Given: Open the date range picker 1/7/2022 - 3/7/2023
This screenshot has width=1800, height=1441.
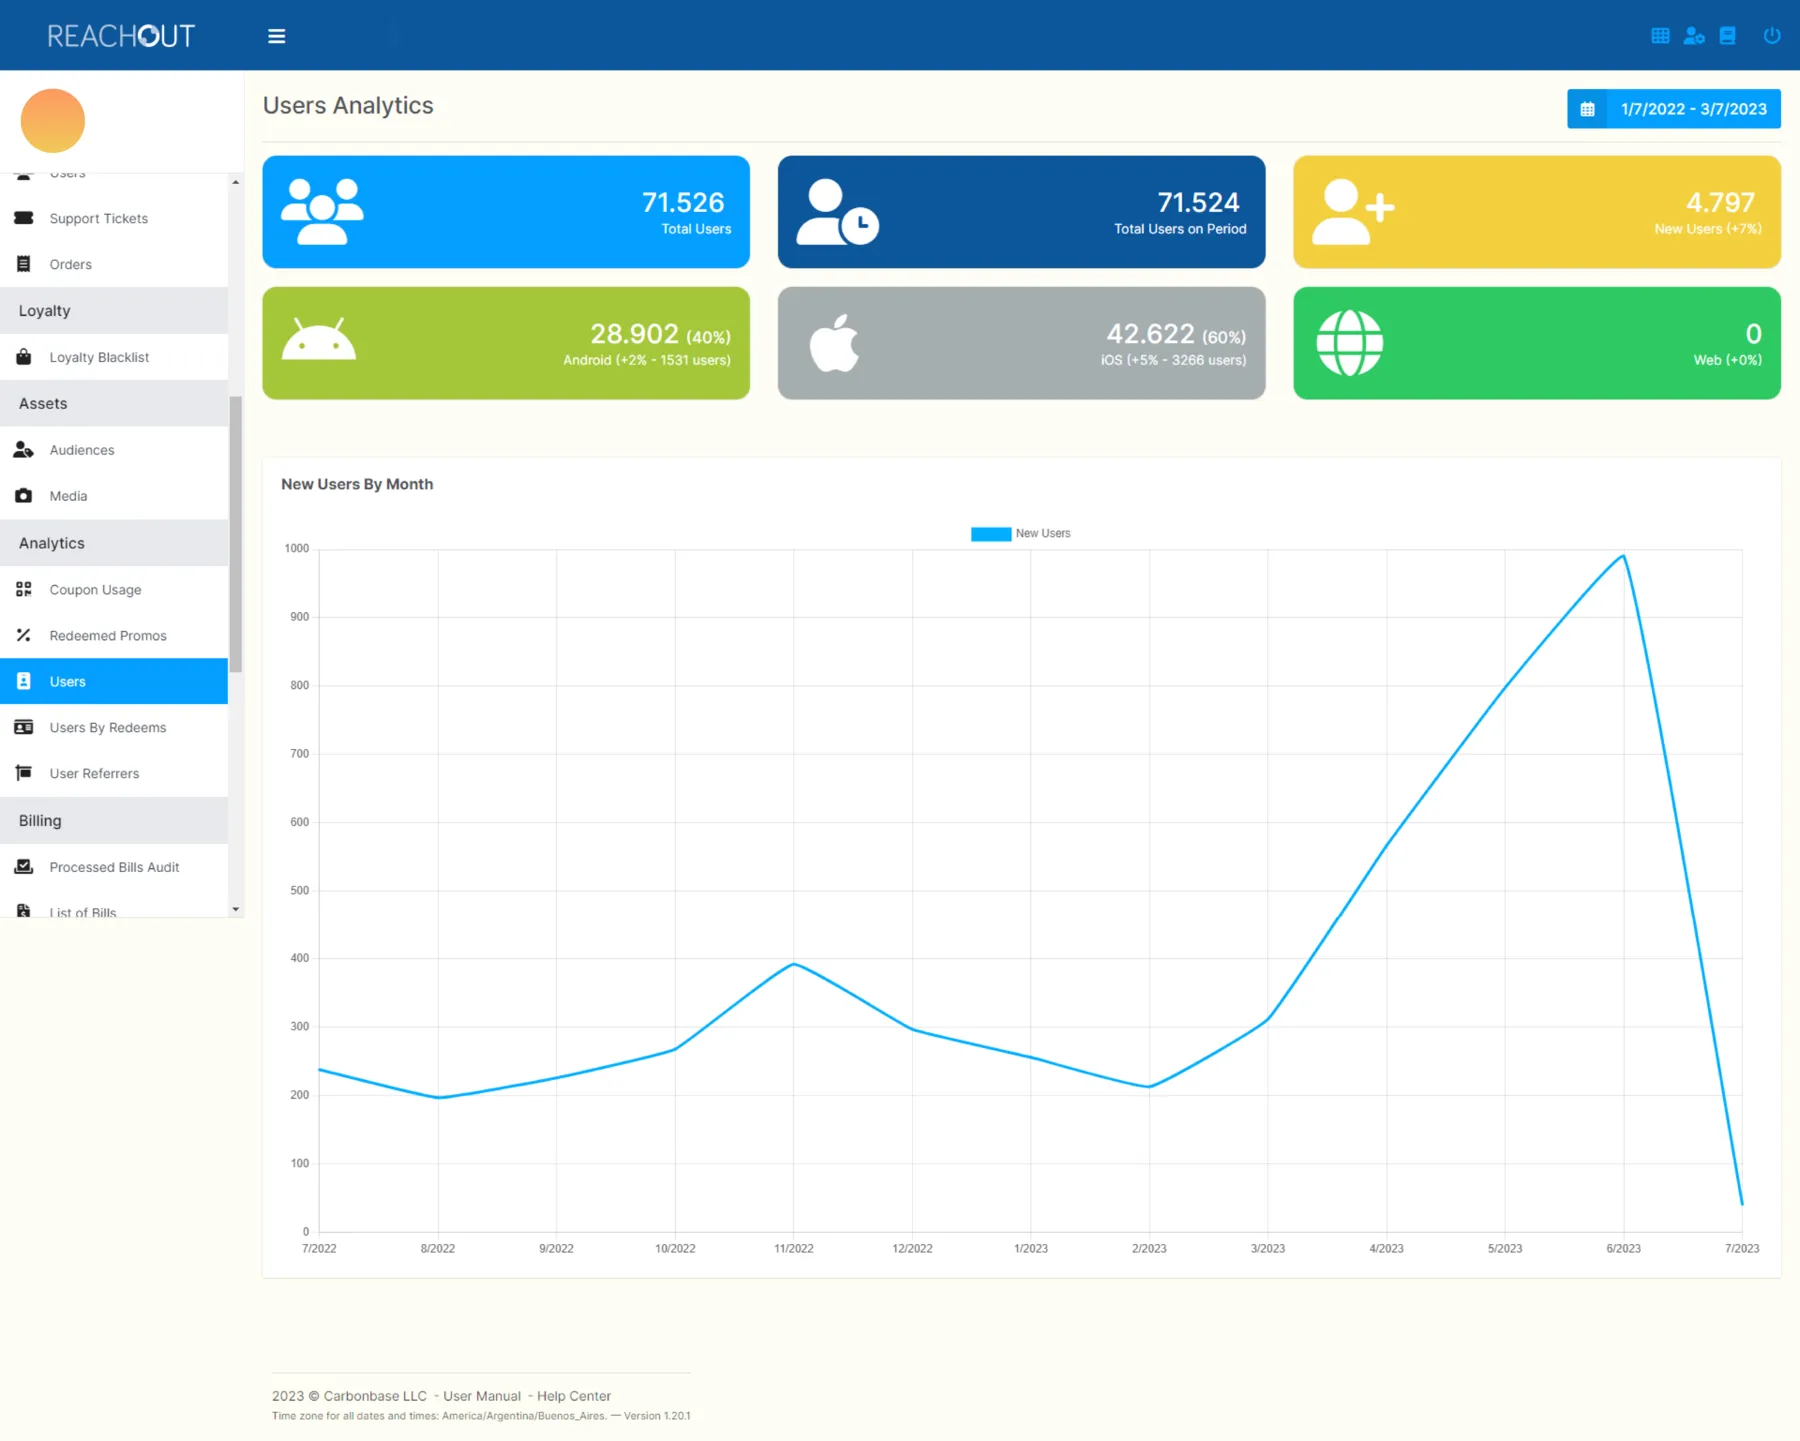Looking at the screenshot, I should tap(1674, 109).
